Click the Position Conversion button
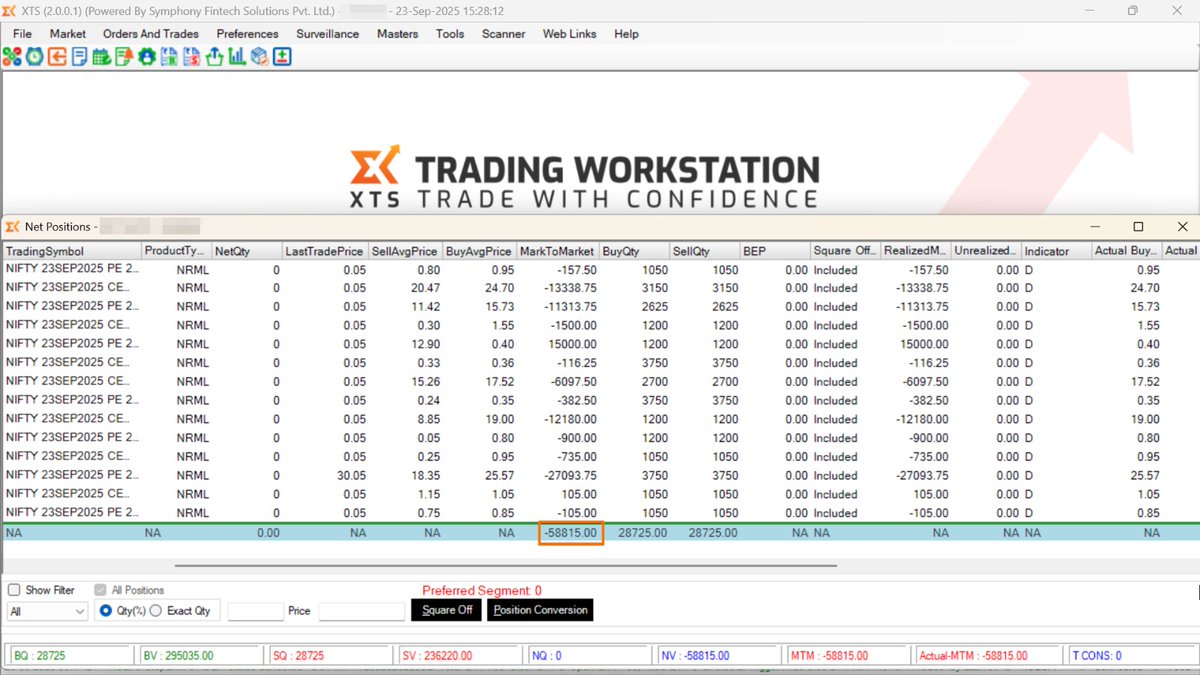1200x675 pixels. [x=539, y=610]
